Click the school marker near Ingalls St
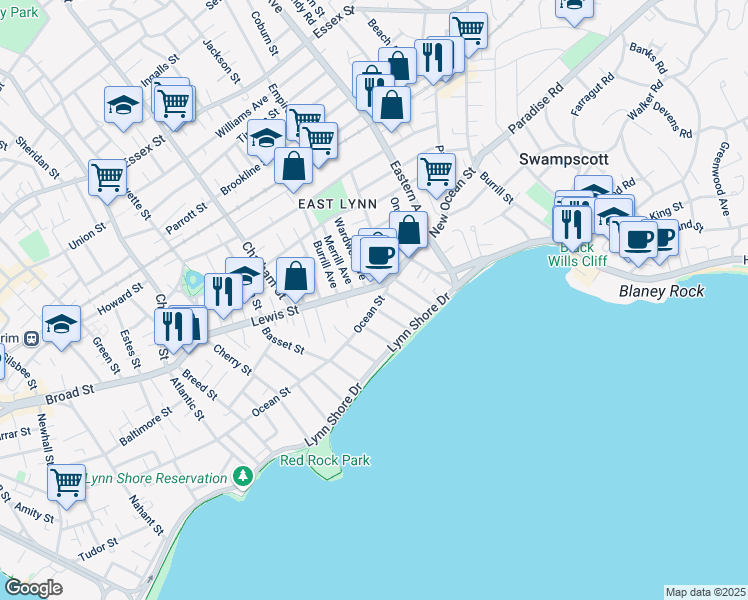This screenshot has height=600, width=748. click(x=123, y=106)
